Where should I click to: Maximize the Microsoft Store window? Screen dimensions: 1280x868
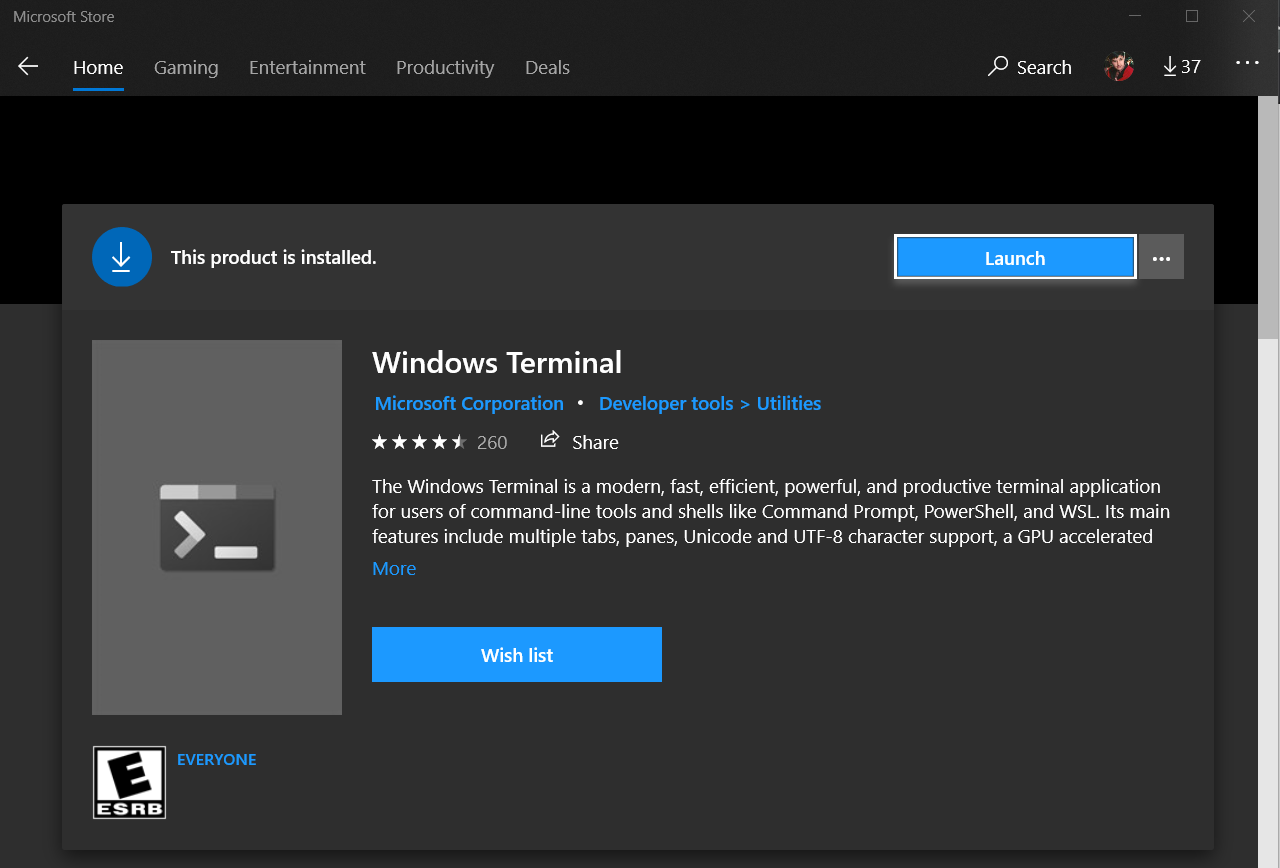click(x=1191, y=16)
